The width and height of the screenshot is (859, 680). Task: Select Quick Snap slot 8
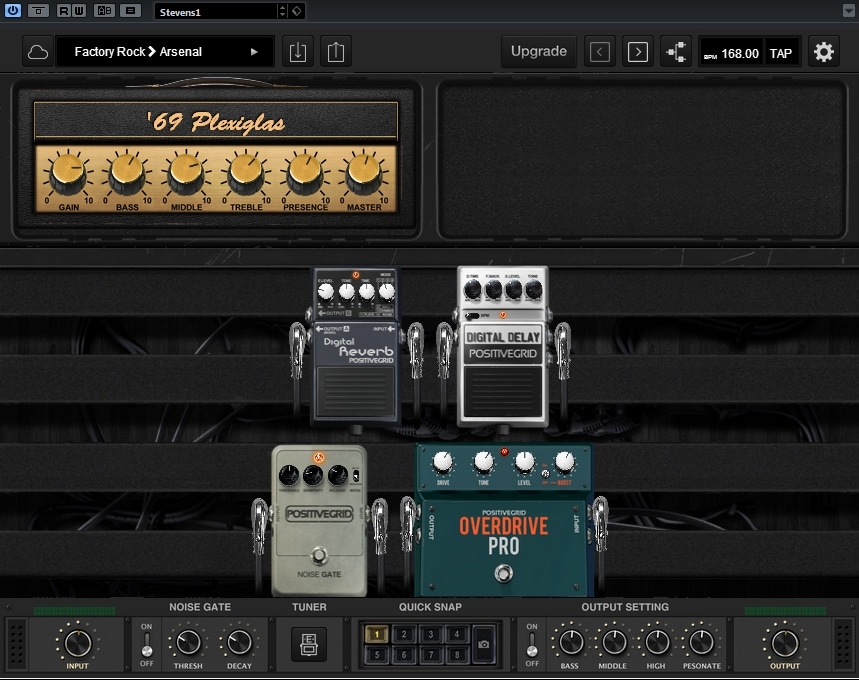tap(457, 654)
